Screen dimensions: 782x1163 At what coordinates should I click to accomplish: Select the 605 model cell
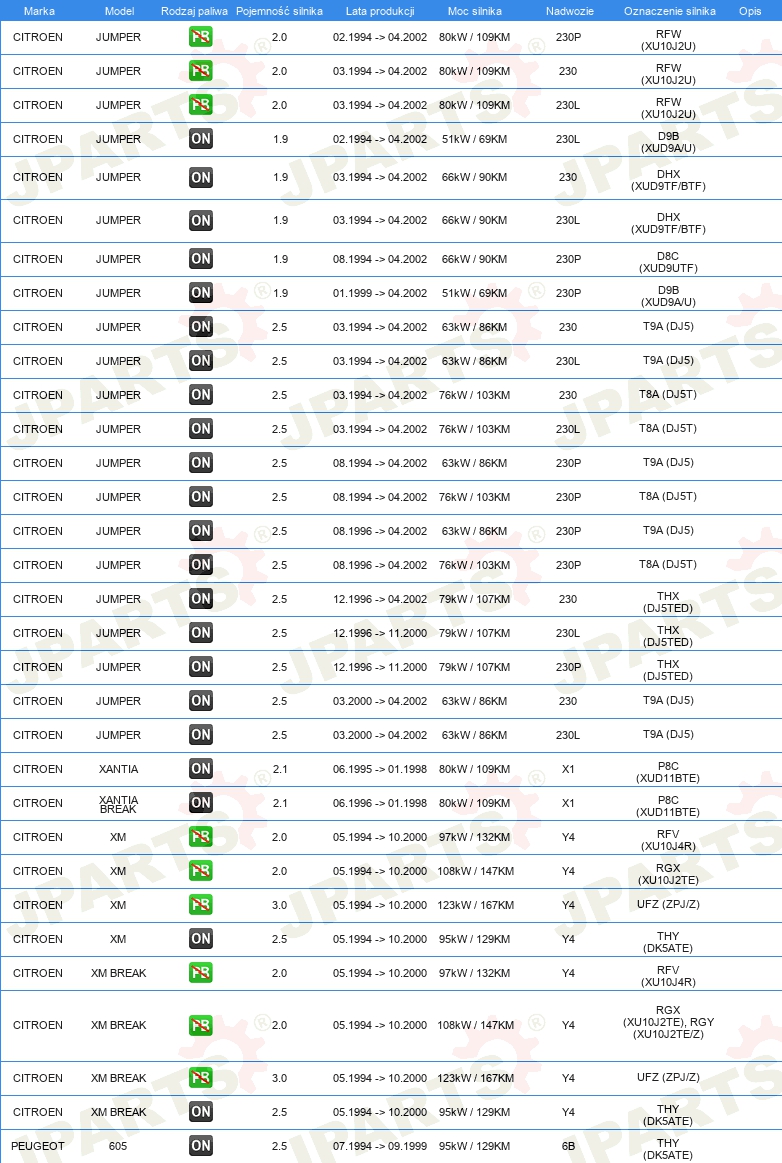[x=118, y=1146]
